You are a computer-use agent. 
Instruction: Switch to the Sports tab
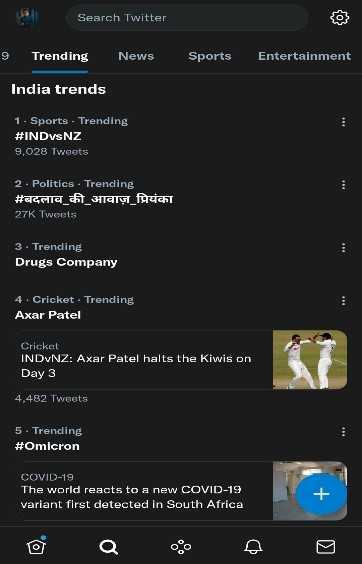coord(210,56)
